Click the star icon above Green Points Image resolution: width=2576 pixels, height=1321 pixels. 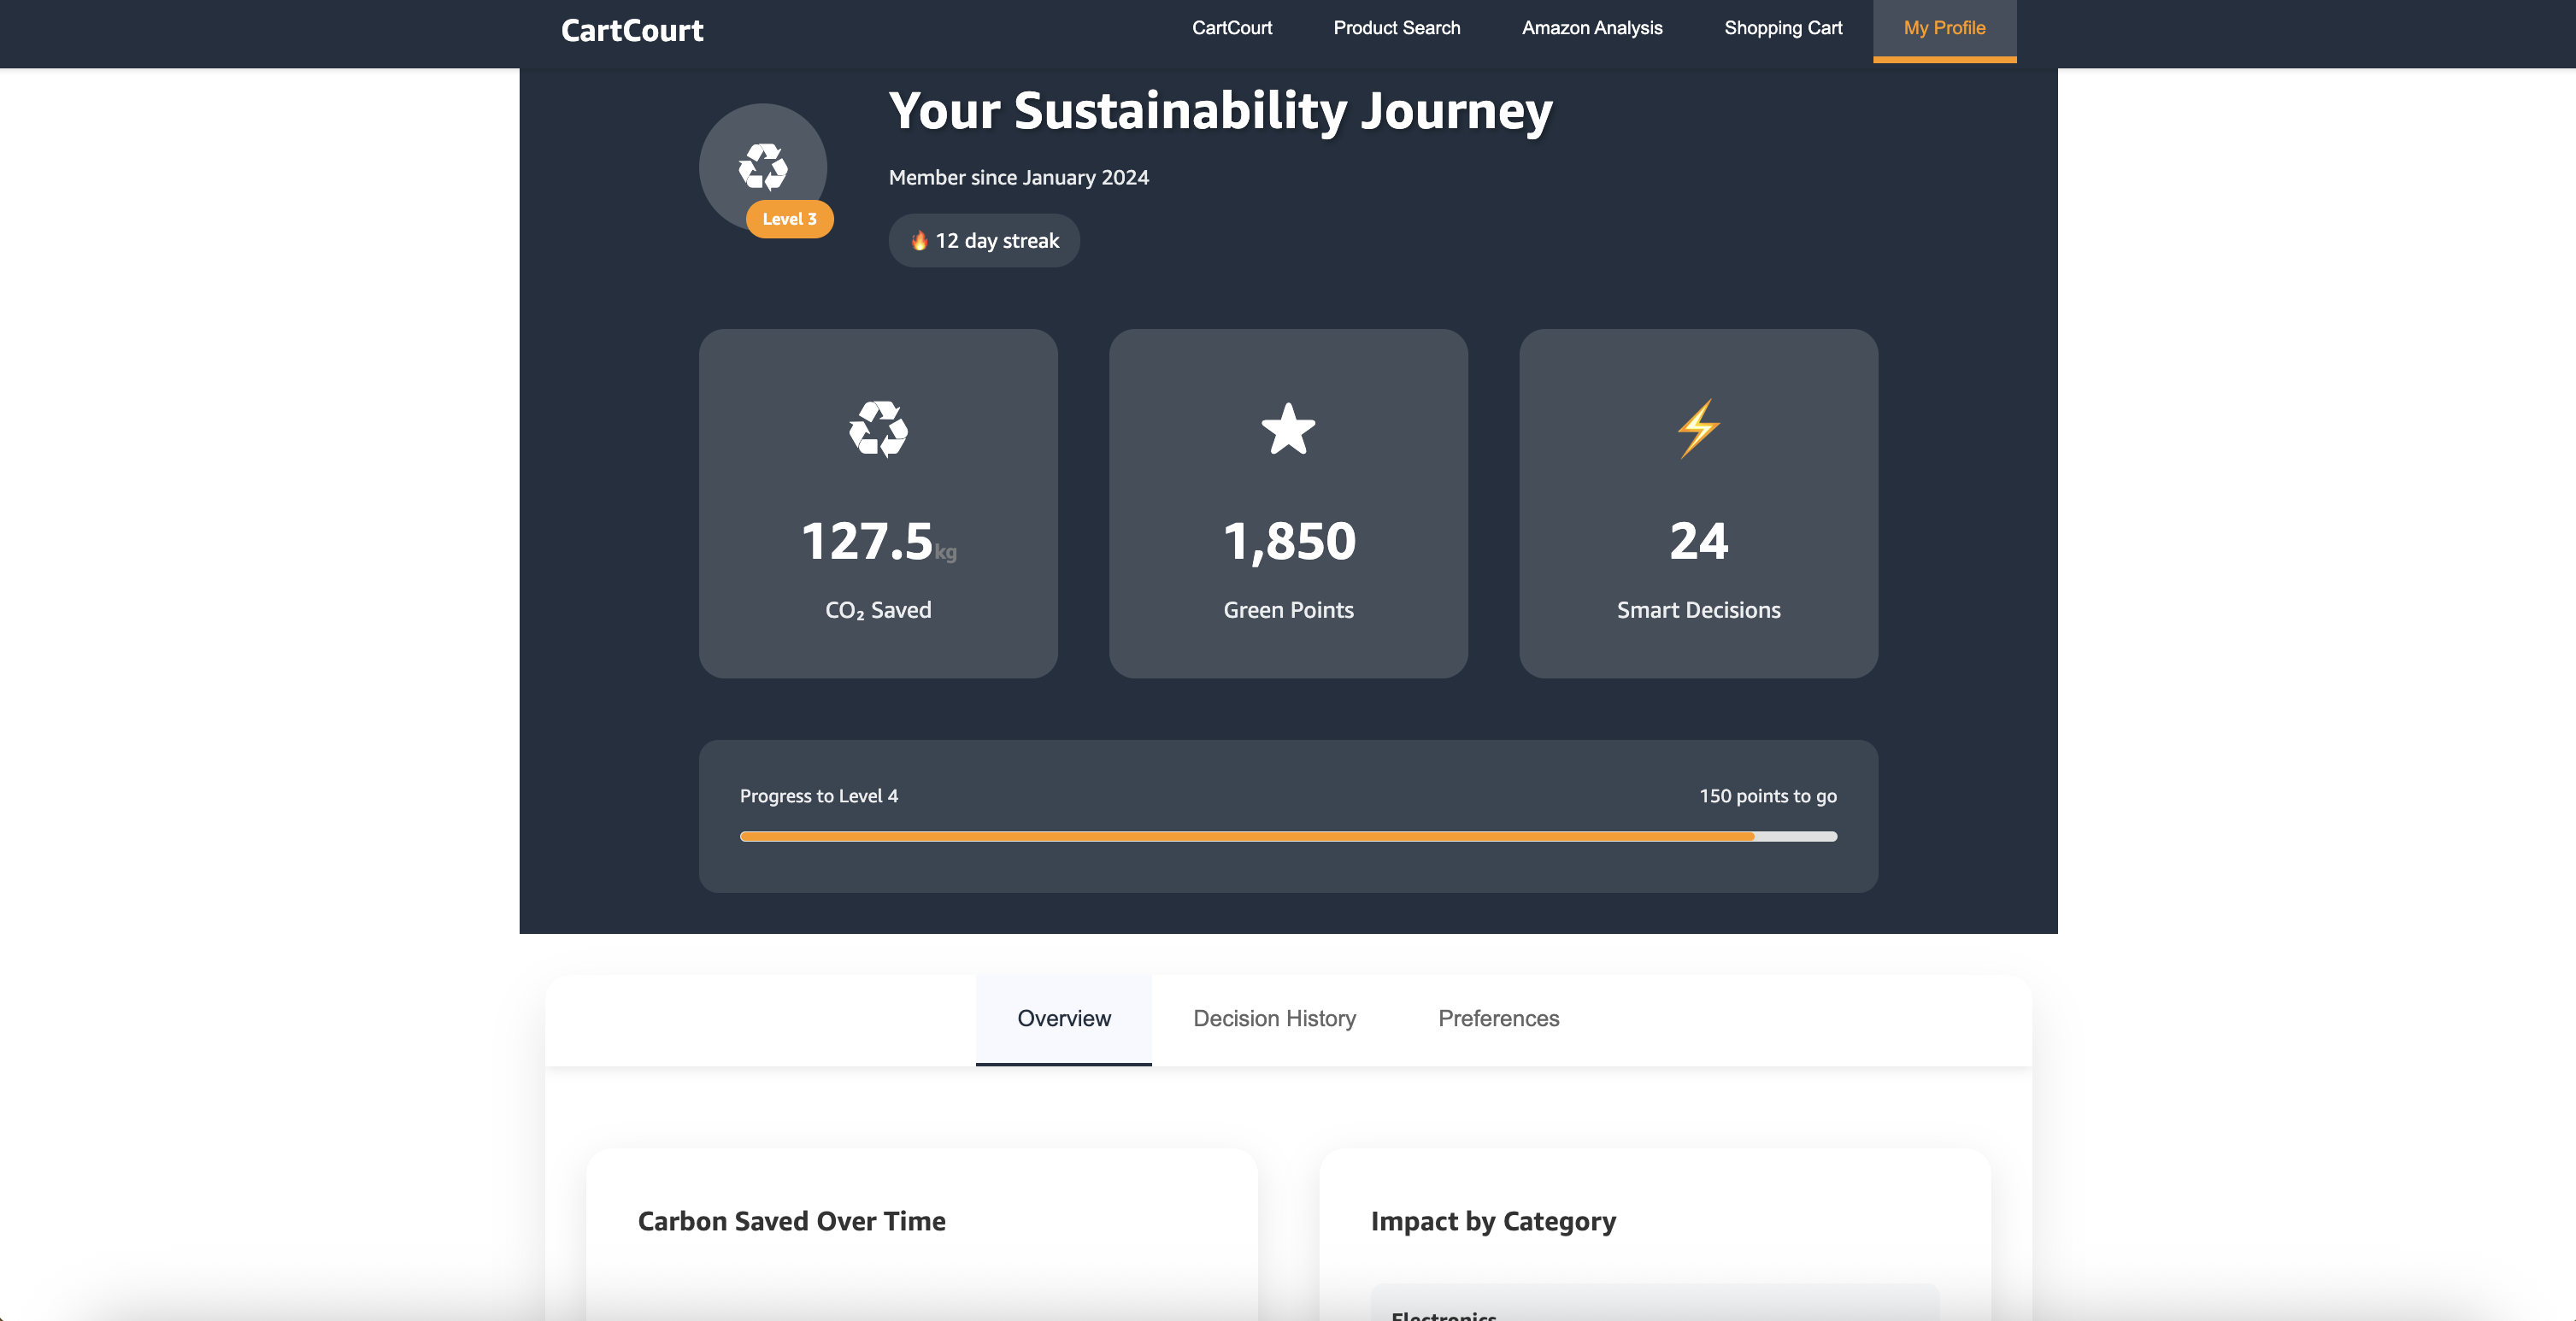1288,429
